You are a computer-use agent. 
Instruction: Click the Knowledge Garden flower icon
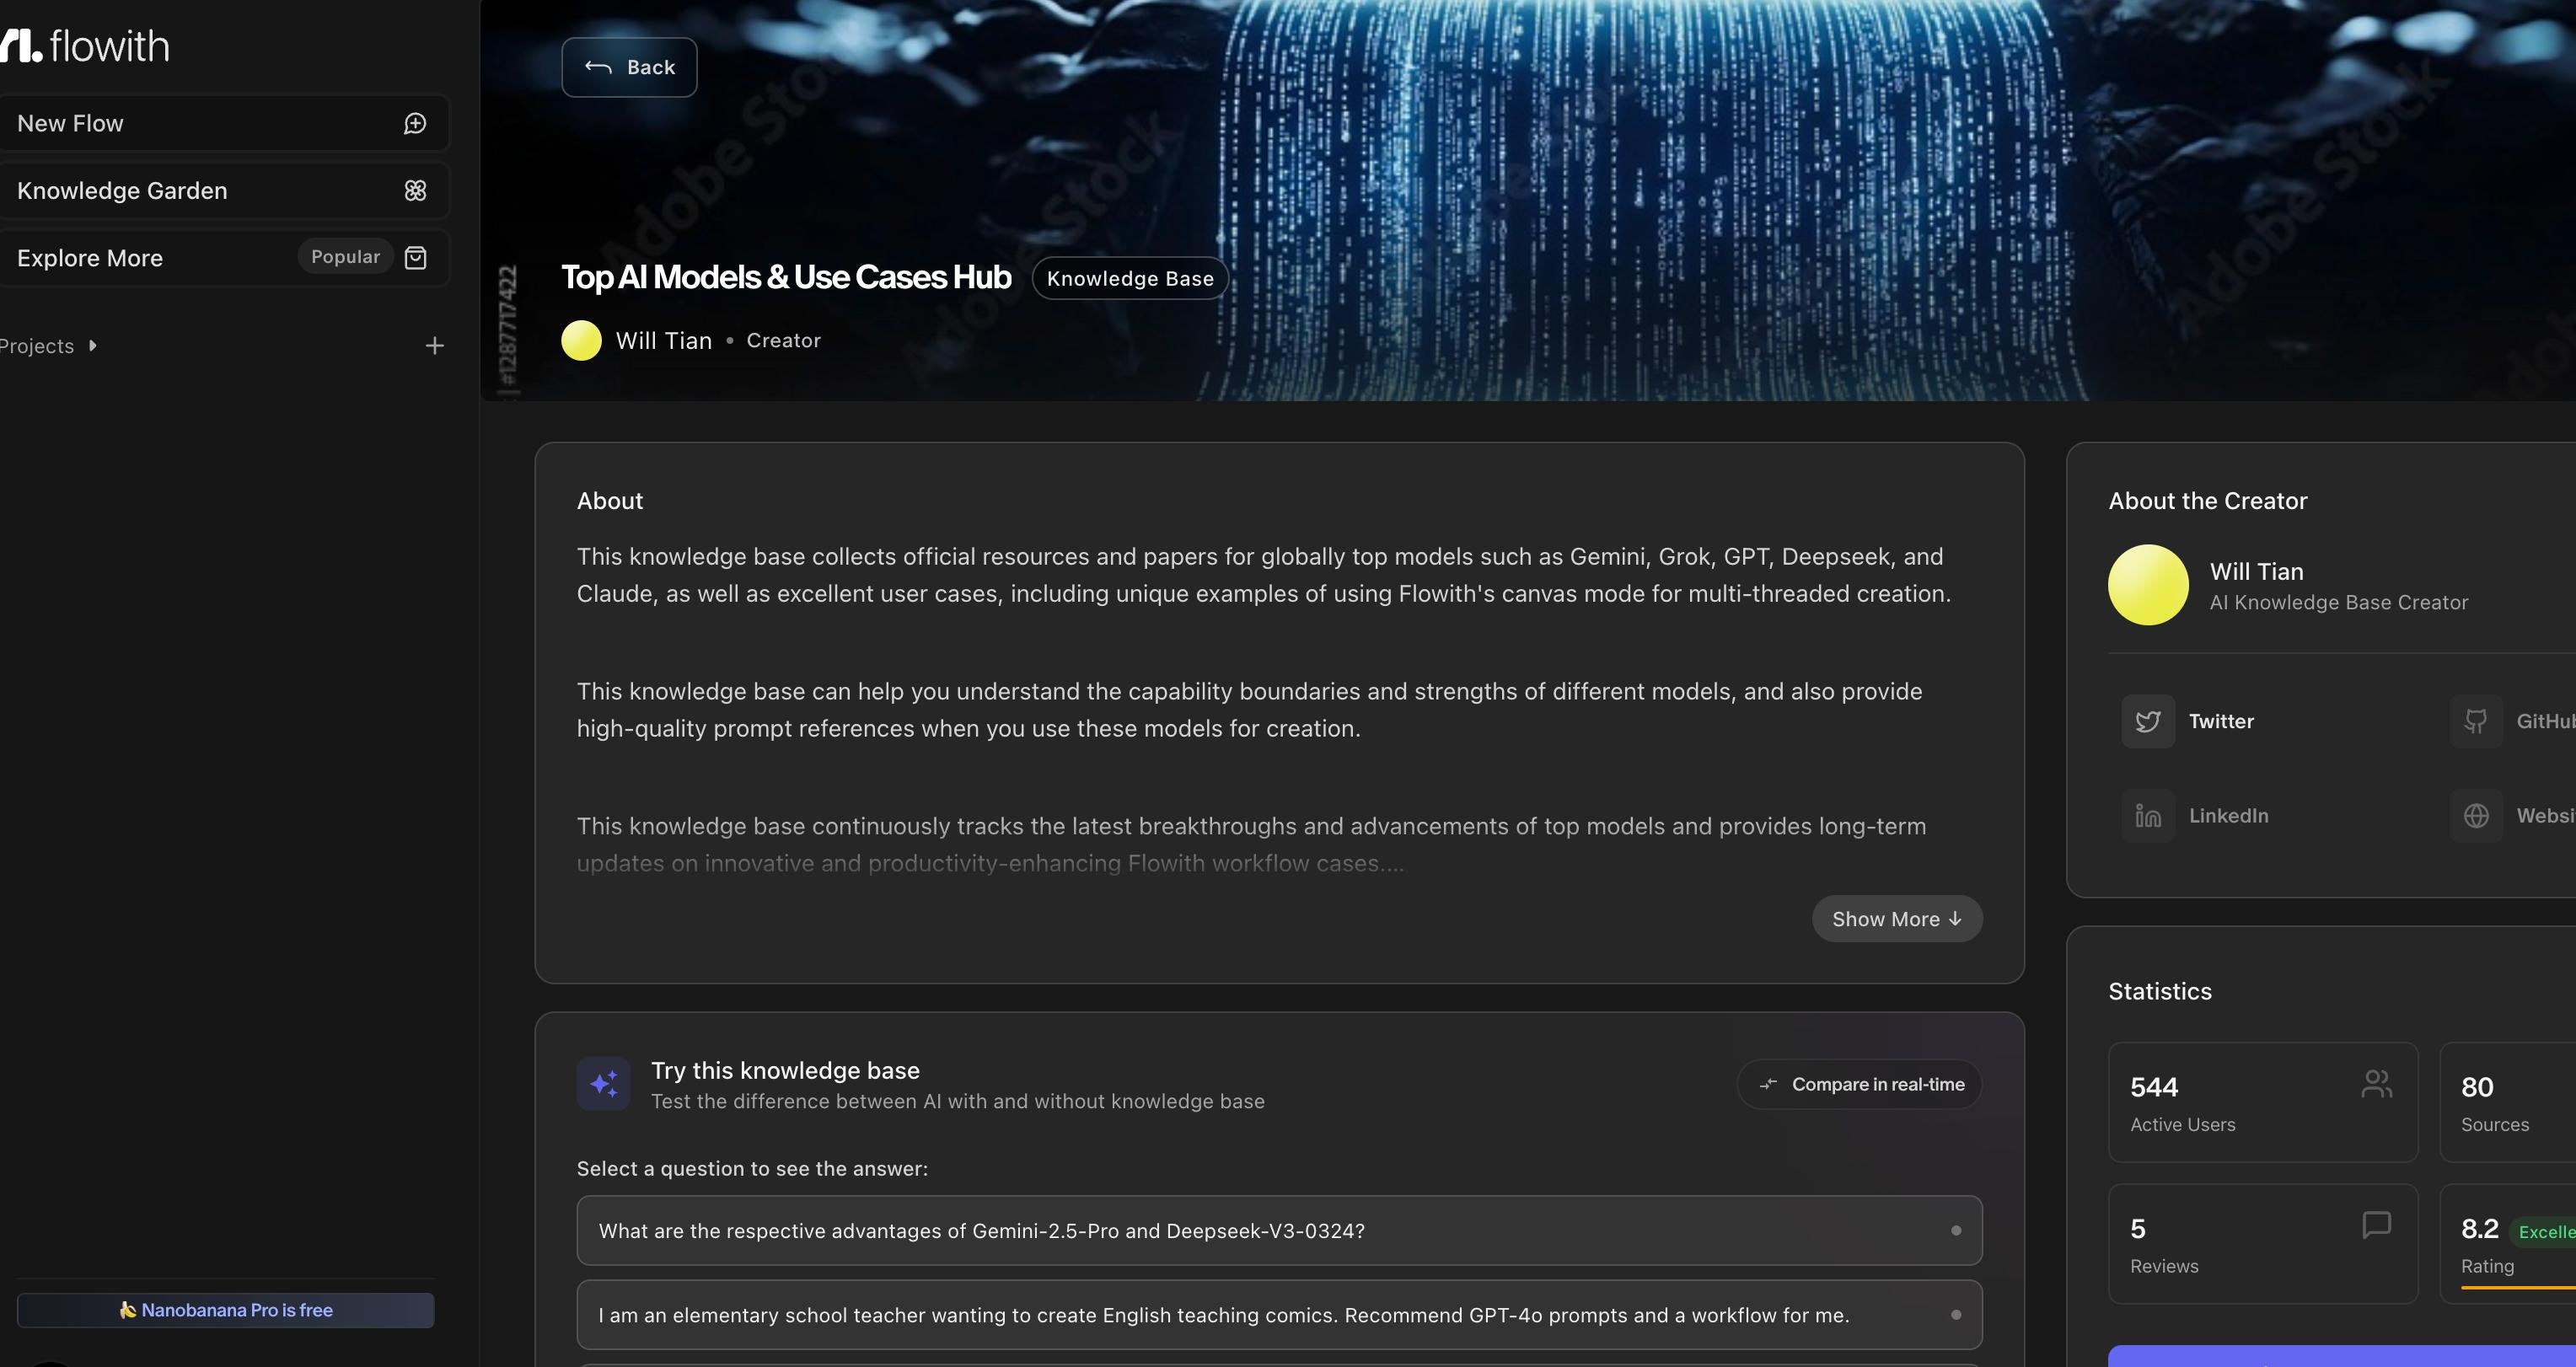(x=415, y=190)
